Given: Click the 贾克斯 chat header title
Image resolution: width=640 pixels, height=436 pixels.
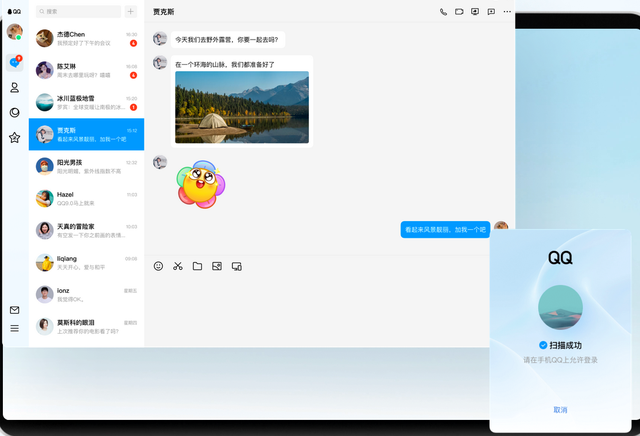Looking at the screenshot, I should (x=164, y=12).
